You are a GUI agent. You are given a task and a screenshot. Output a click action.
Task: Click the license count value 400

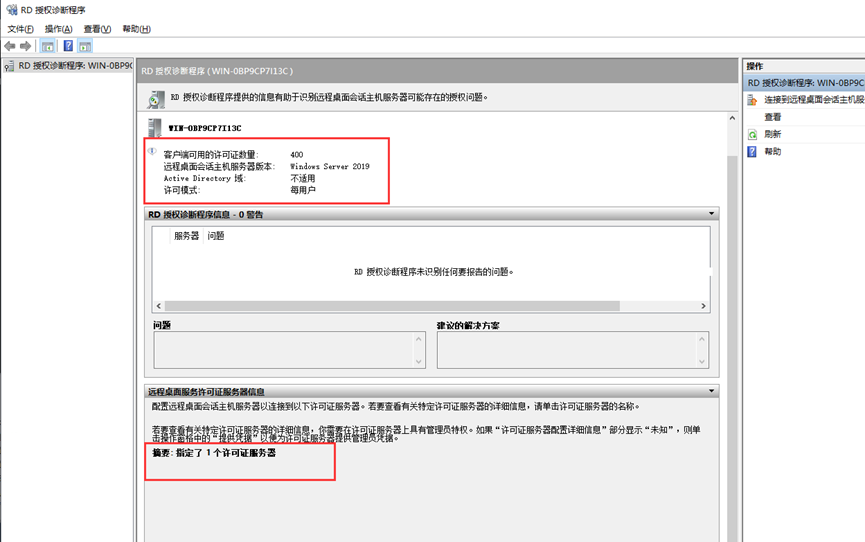click(297, 155)
